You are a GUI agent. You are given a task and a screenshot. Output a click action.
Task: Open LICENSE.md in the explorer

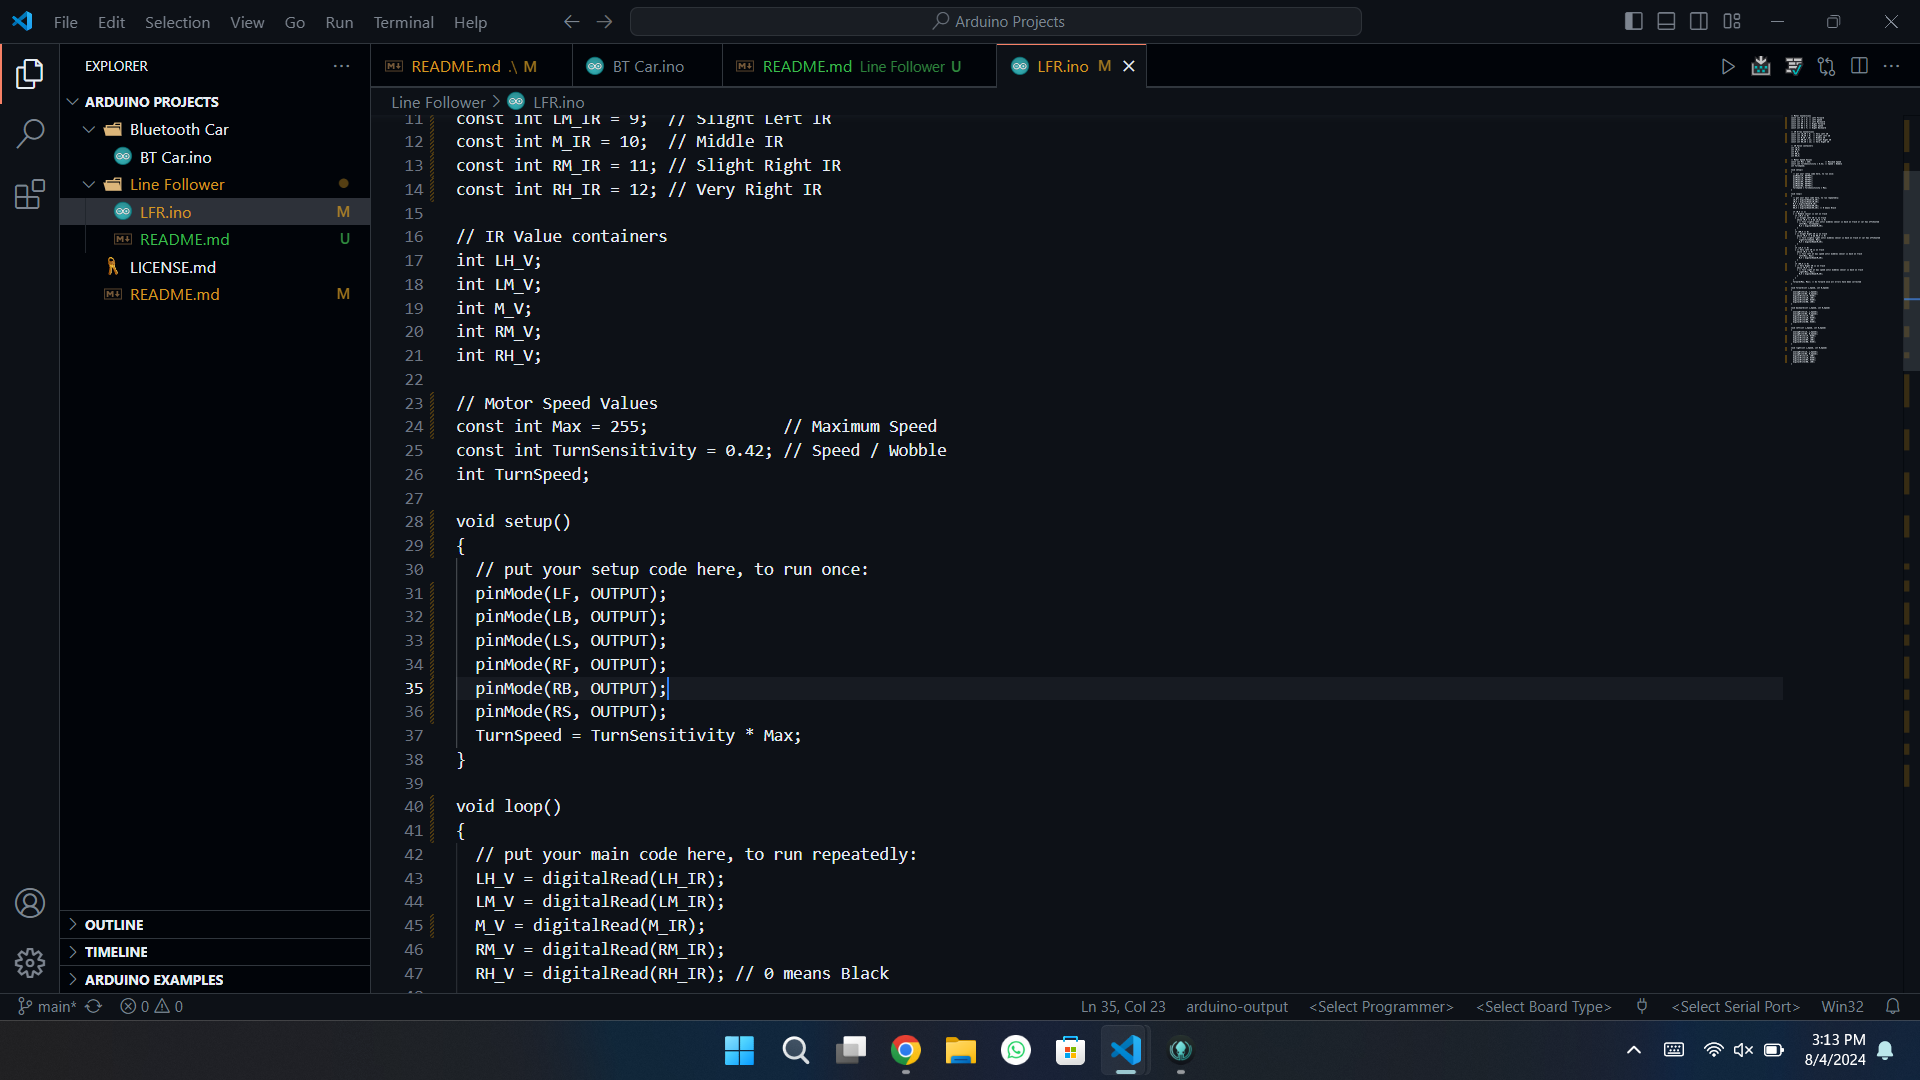tap(172, 267)
